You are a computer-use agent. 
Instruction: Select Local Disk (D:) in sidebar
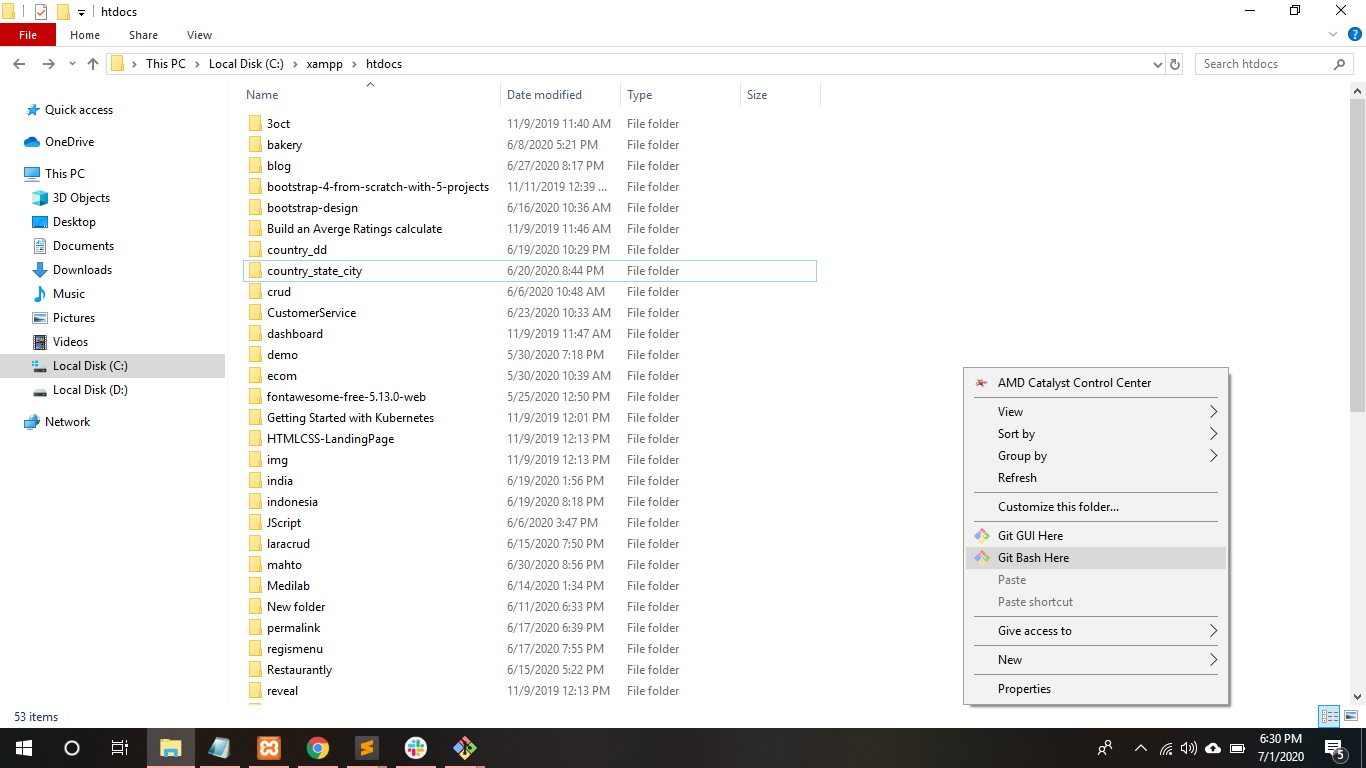[90, 390]
